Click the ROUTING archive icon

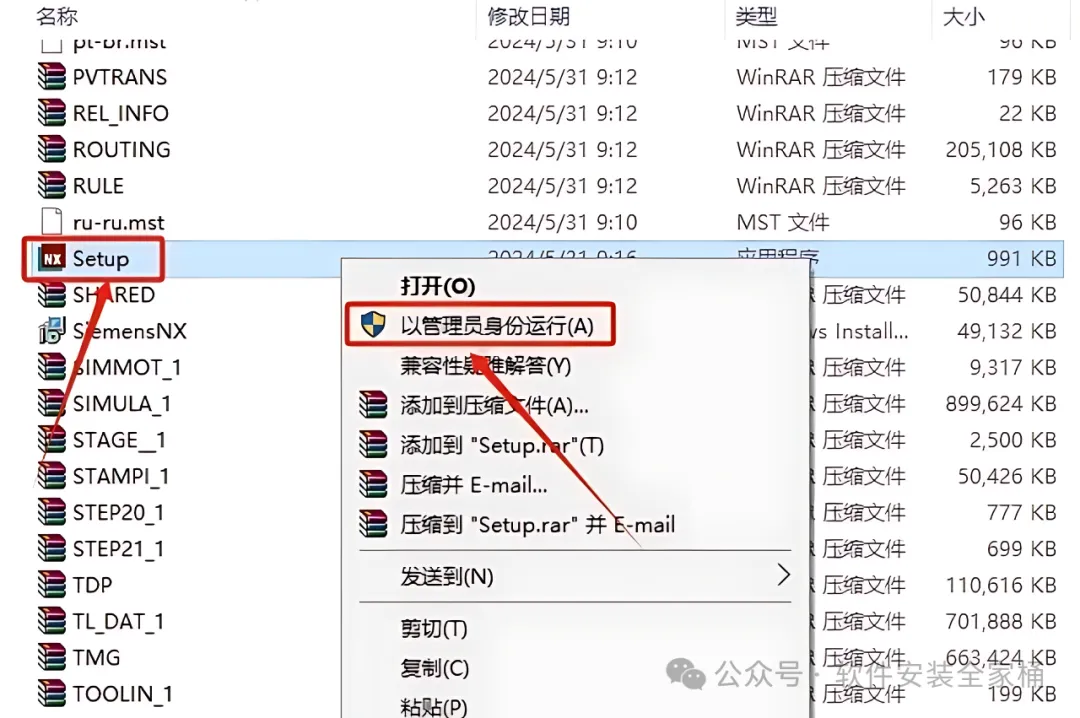tap(52, 150)
